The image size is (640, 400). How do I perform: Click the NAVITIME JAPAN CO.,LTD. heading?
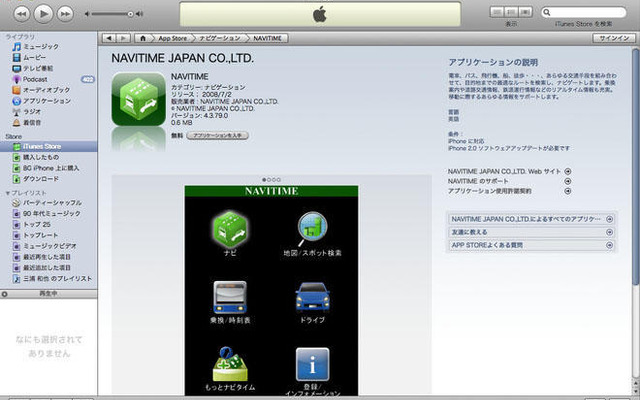coord(182,58)
